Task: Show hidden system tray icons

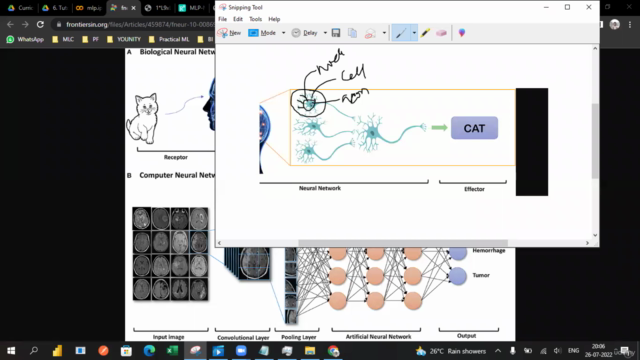Action: click(x=498, y=351)
